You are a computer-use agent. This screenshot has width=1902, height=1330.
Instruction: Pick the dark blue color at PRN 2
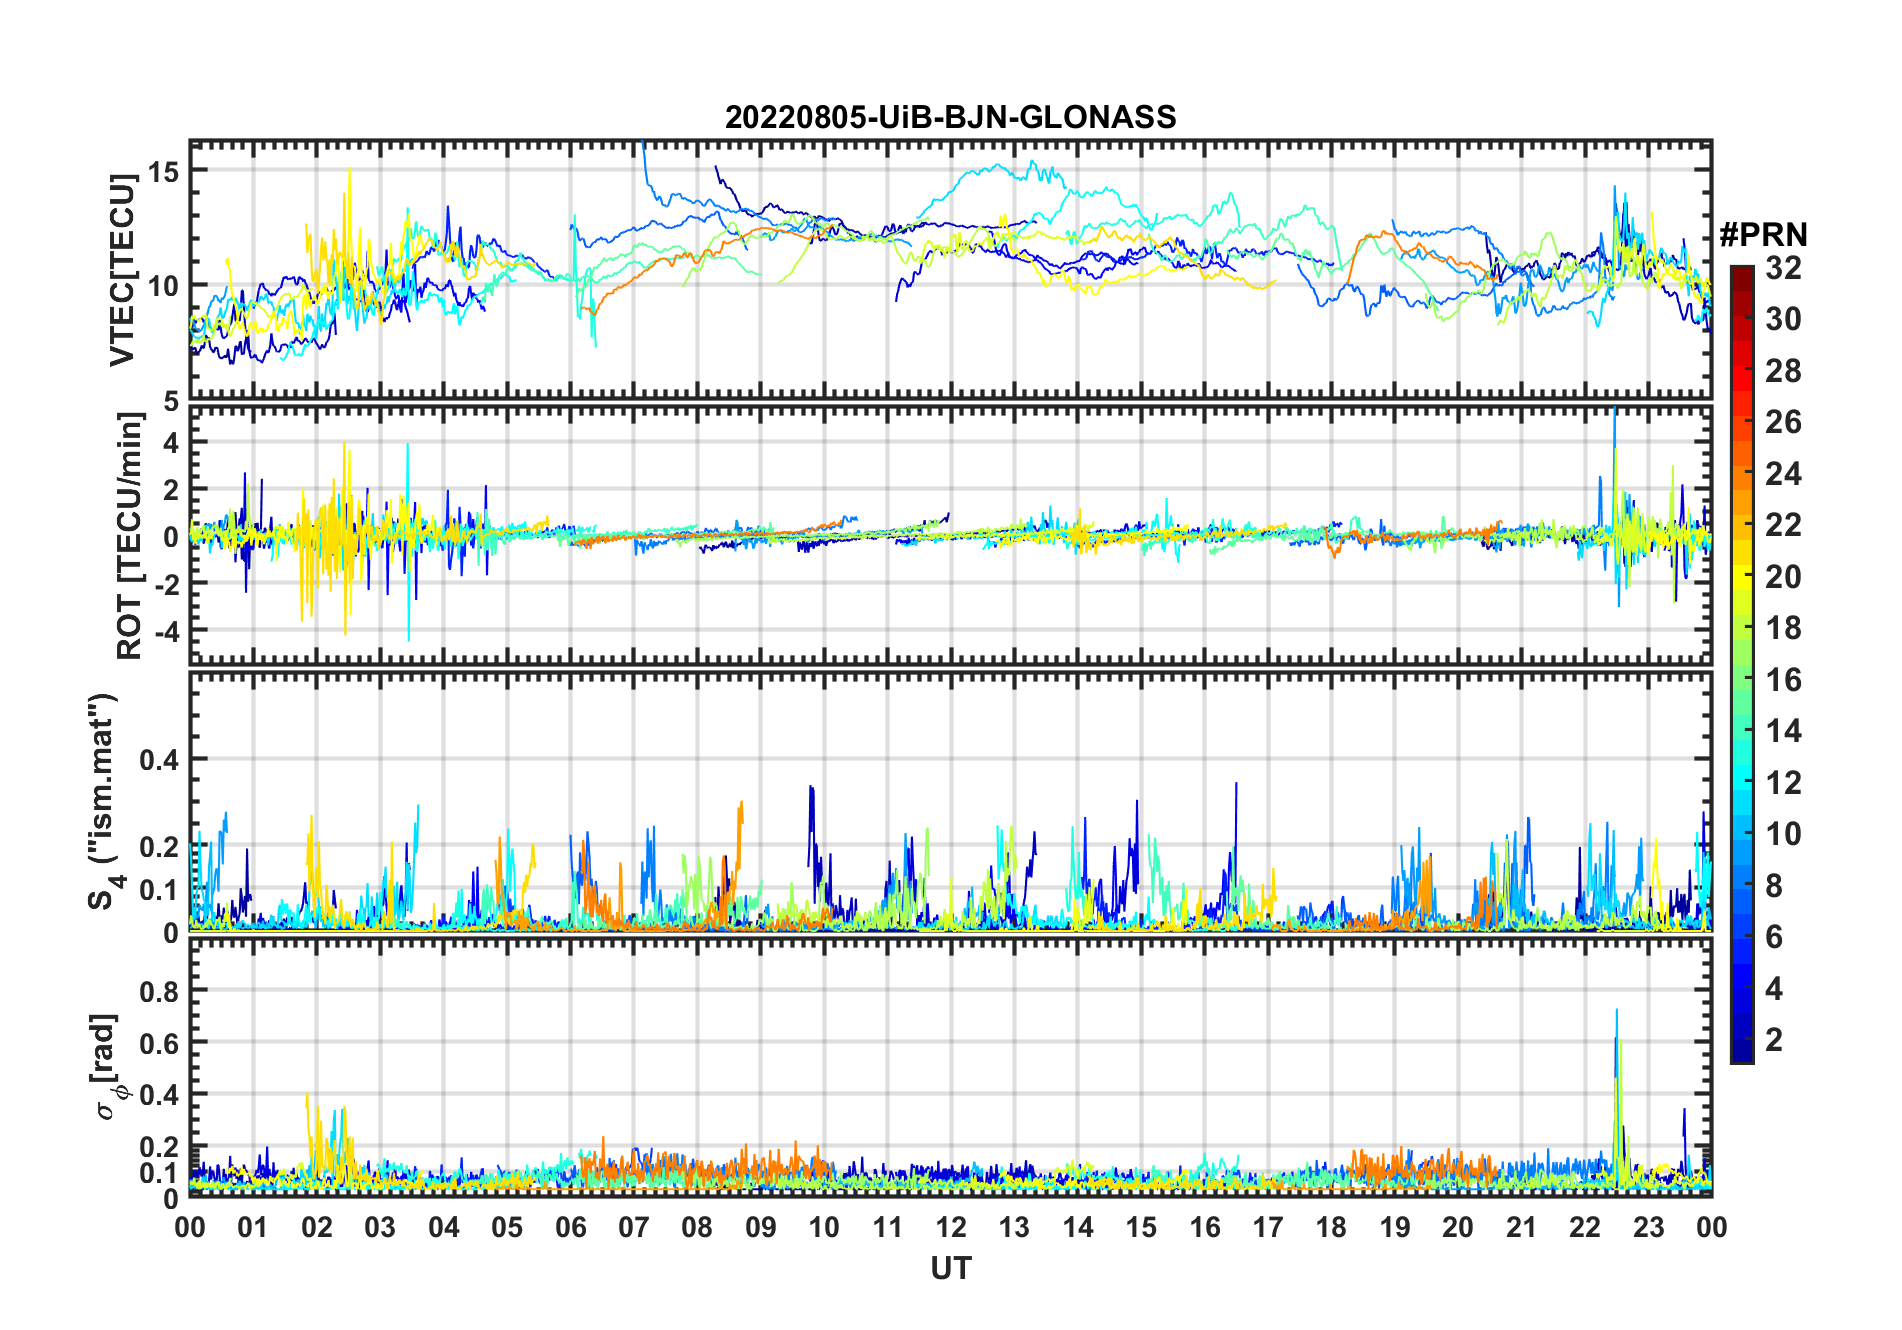[x=1741, y=1040]
